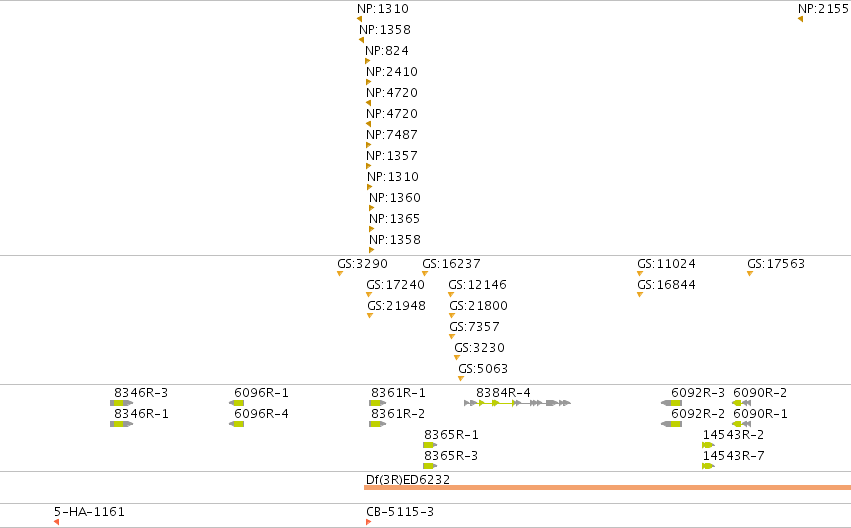The image size is (851, 528).
Task: Click the NP:824 insertion triangle marker
Action: point(367,61)
